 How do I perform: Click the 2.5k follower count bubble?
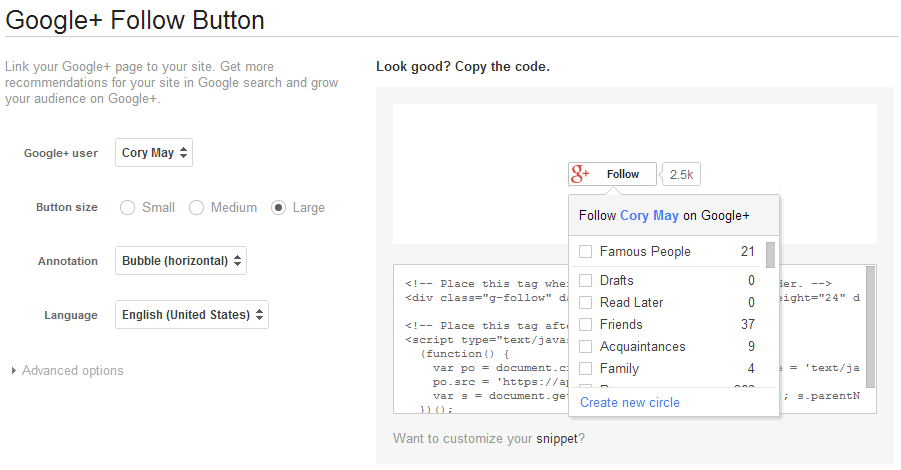[681, 174]
